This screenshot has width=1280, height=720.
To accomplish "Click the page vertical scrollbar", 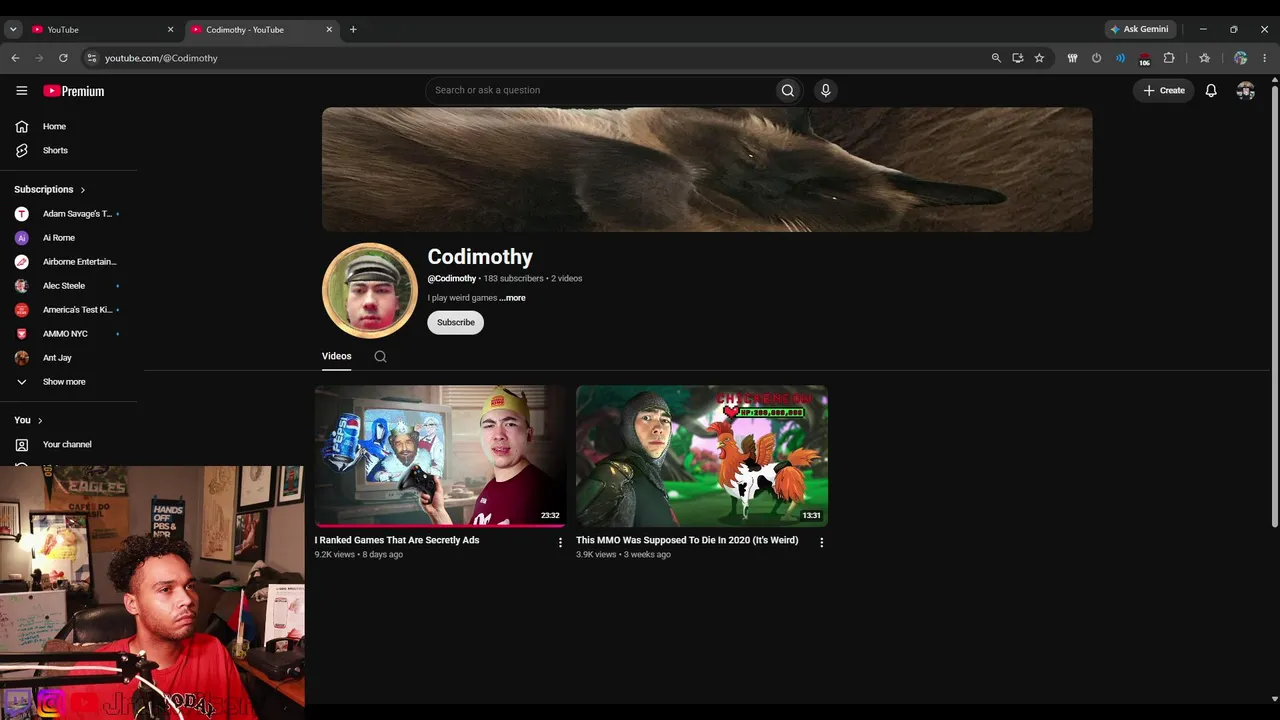I will point(1273,306).
